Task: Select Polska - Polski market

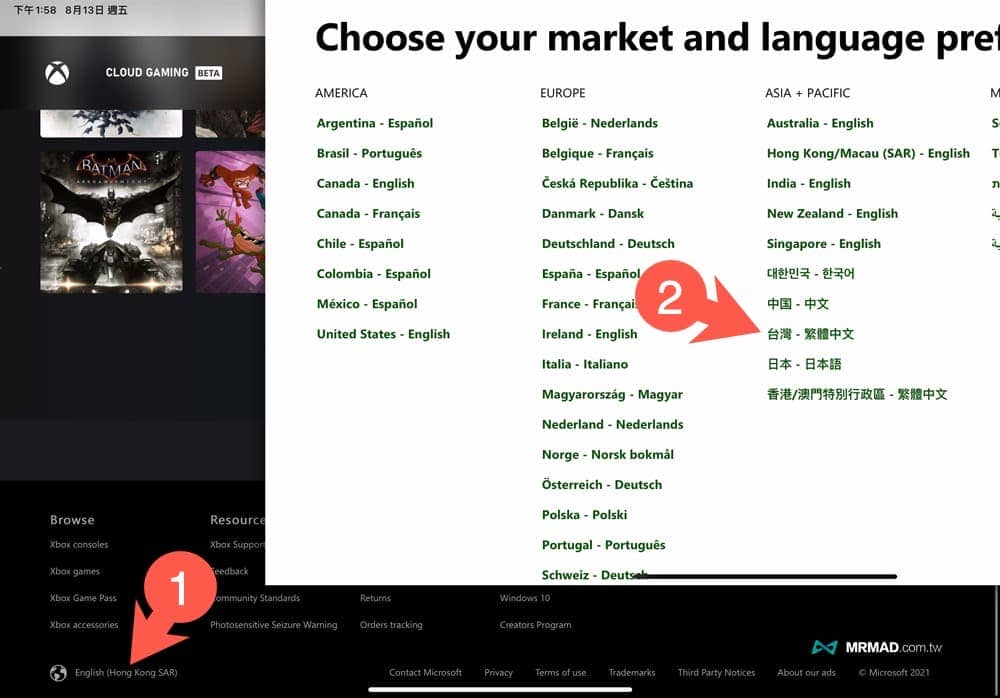Action: 584,514
